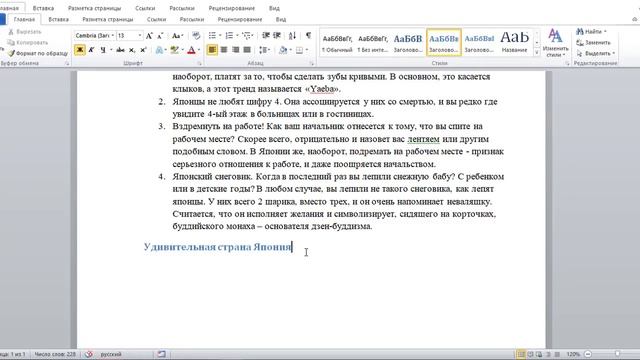Screen dimensions: 640x360
Task: Open Рассылки tab in lower tab row
Action: click(x=191, y=19)
